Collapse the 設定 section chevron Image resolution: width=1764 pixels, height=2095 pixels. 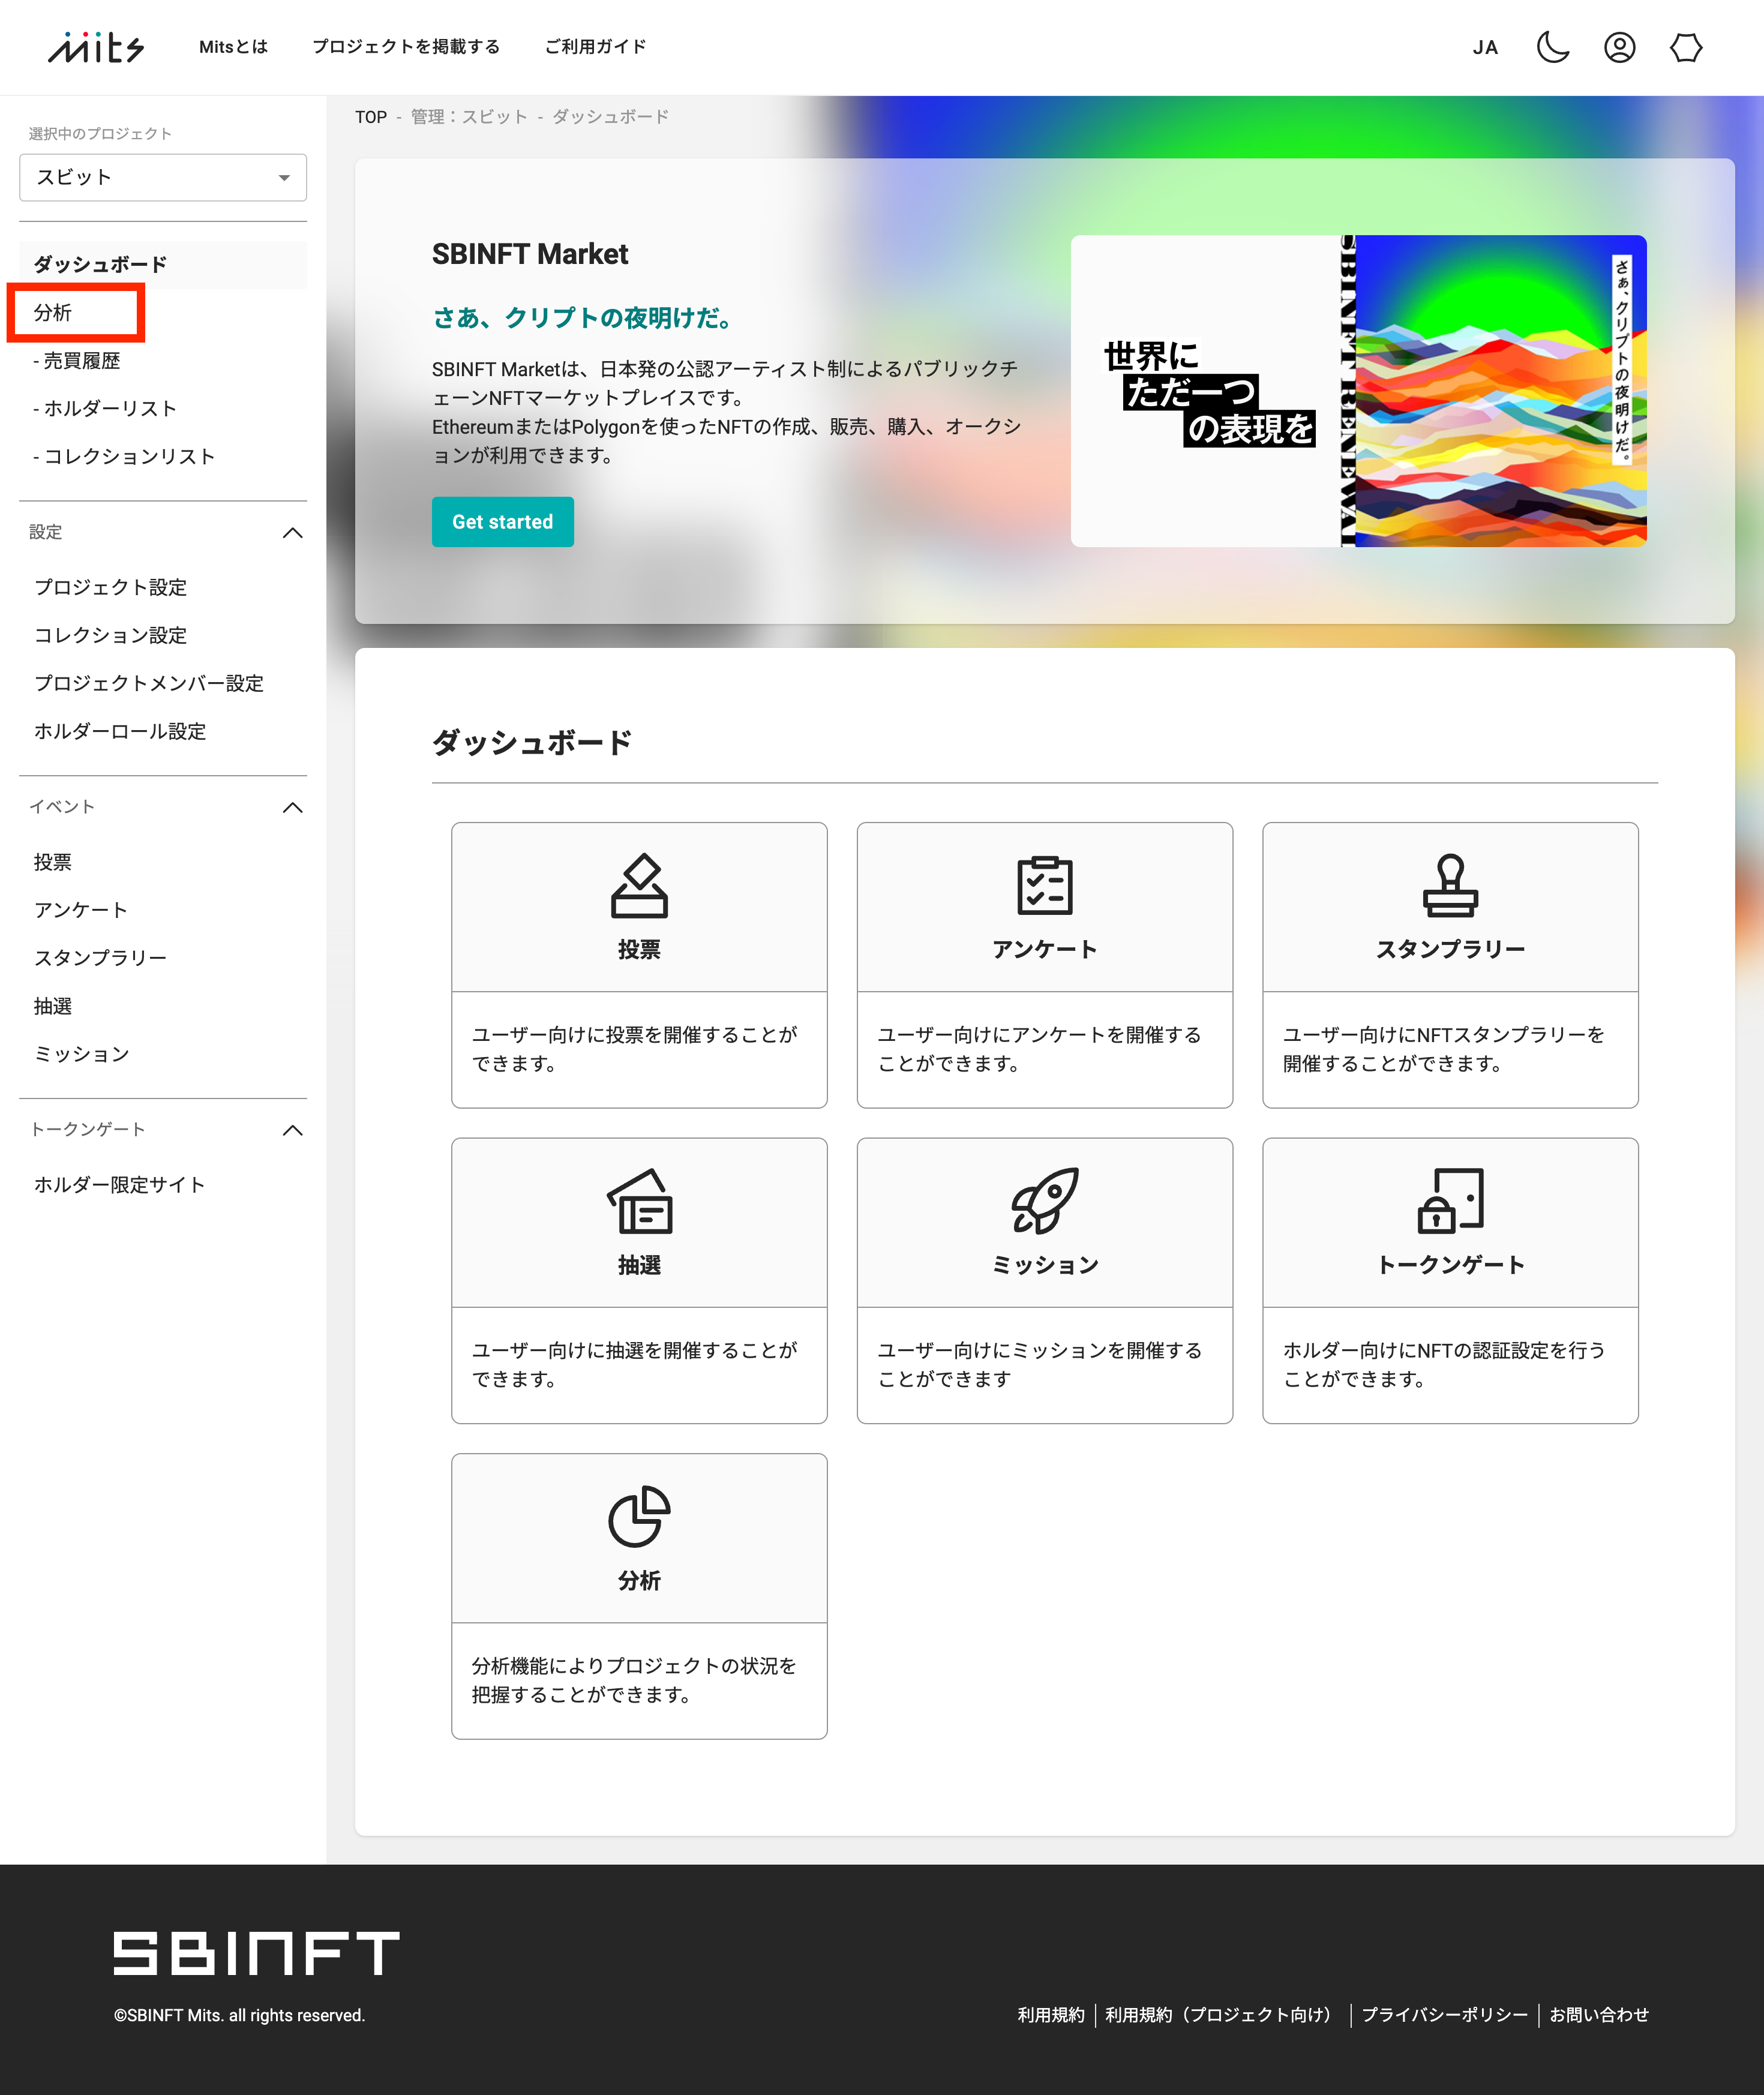292,532
